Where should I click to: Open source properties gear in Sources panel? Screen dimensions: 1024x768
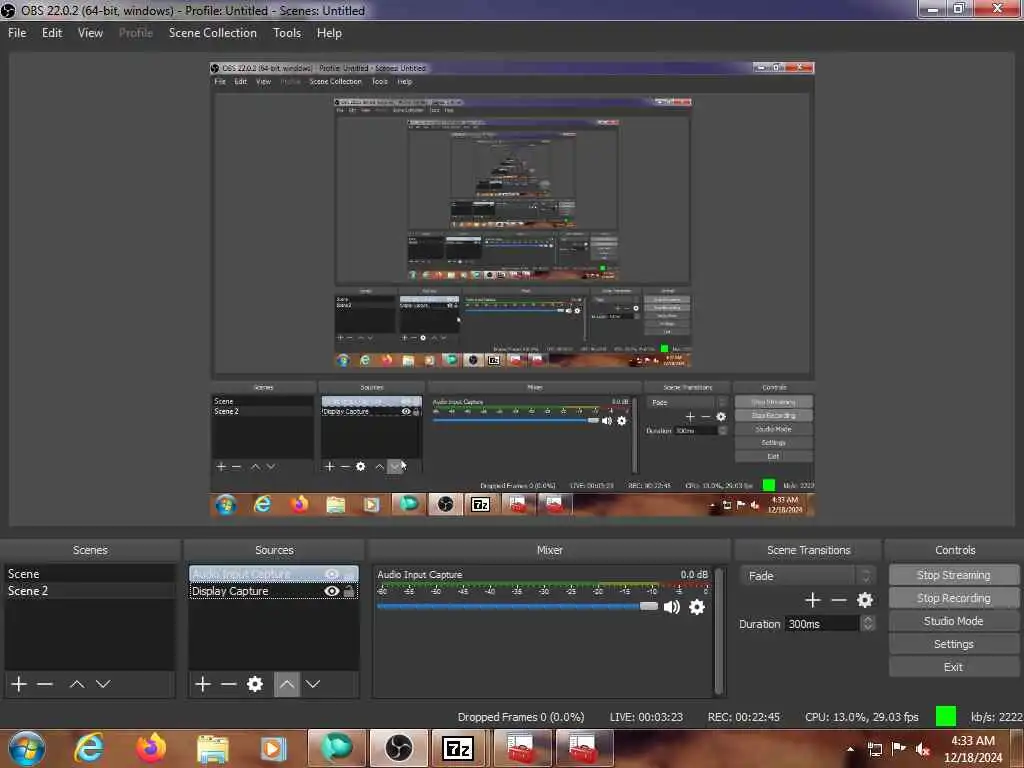pos(255,684)
